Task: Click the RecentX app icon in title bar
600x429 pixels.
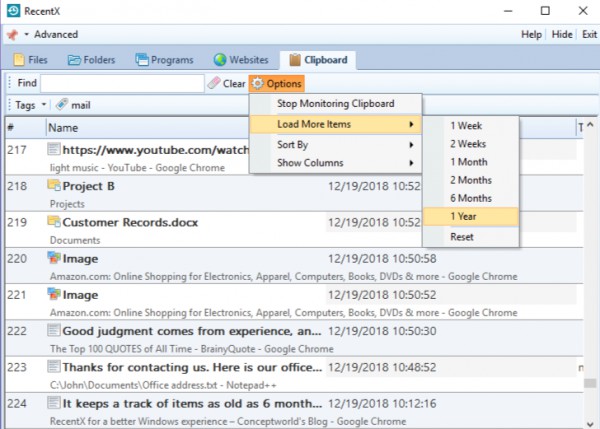Action: click(x=13, y=11)
